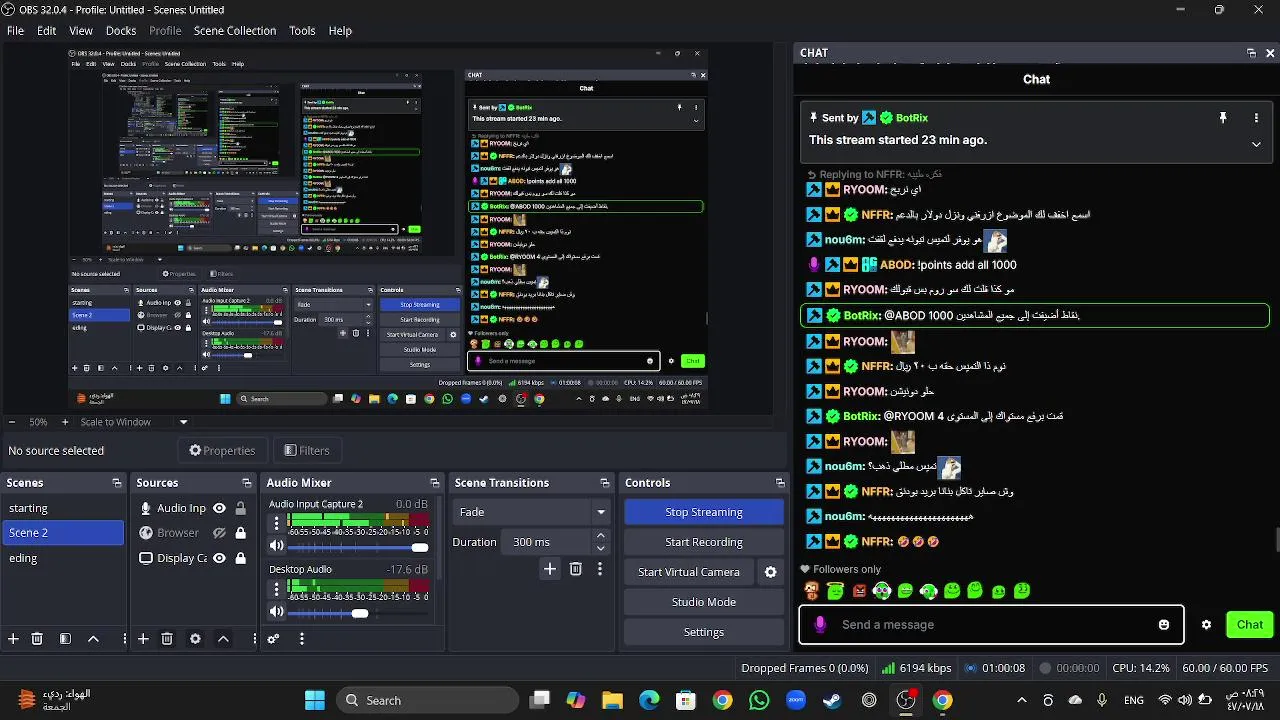Collapse pinned message with chevron
Viewport: 1280px width, 720px height.
[1256, 144]
